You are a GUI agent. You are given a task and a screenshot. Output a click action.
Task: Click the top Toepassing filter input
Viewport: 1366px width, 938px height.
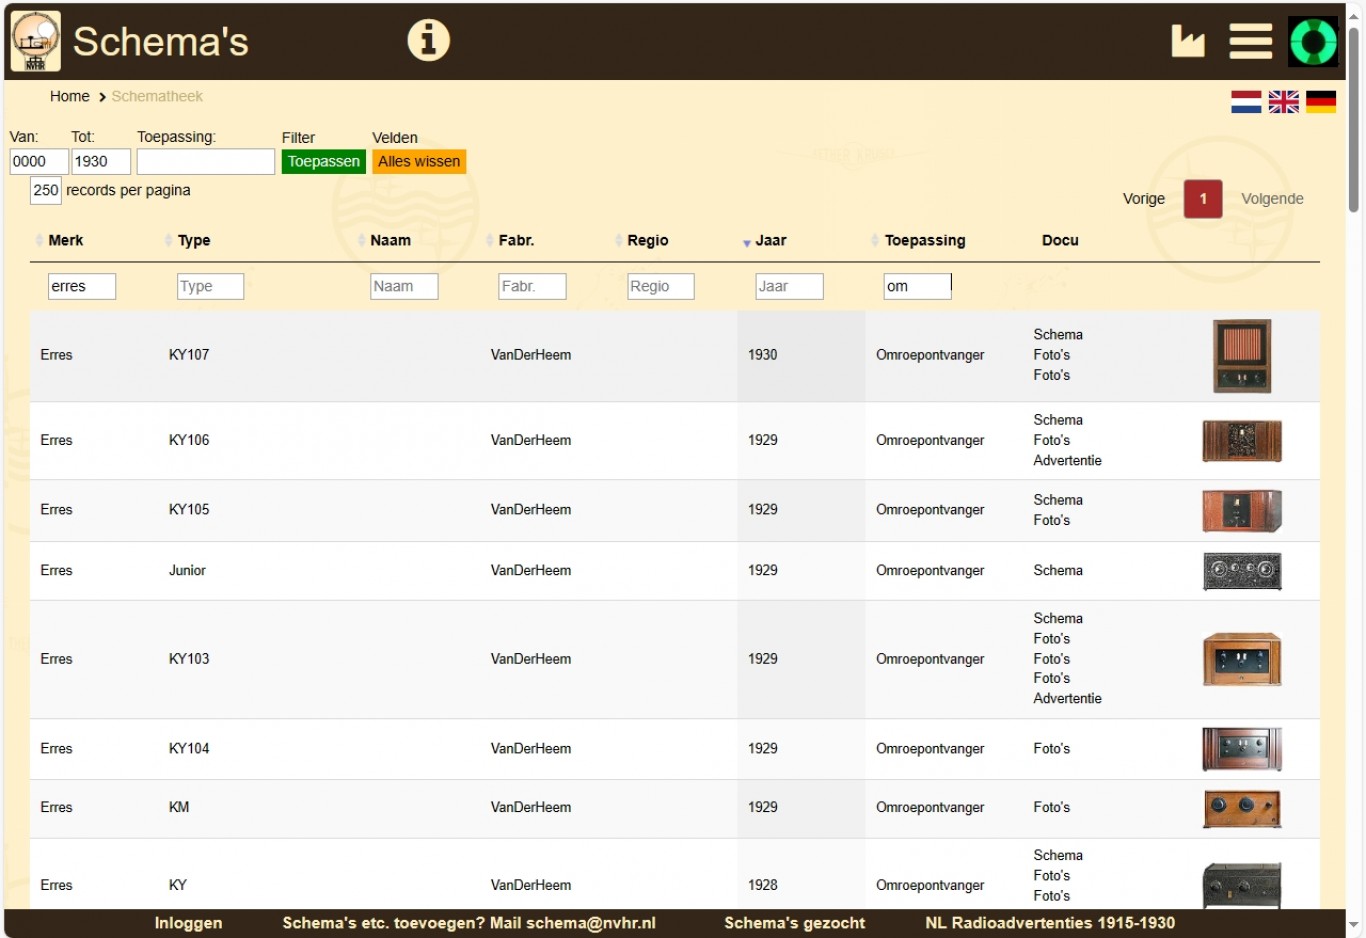point(206,161)
